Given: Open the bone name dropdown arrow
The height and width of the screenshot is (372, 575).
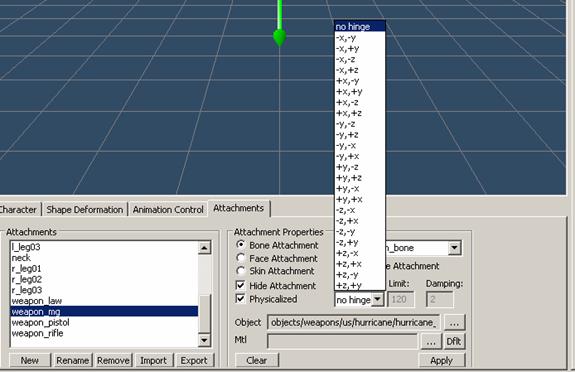Looking at the screenshot, I should [454, 248].
